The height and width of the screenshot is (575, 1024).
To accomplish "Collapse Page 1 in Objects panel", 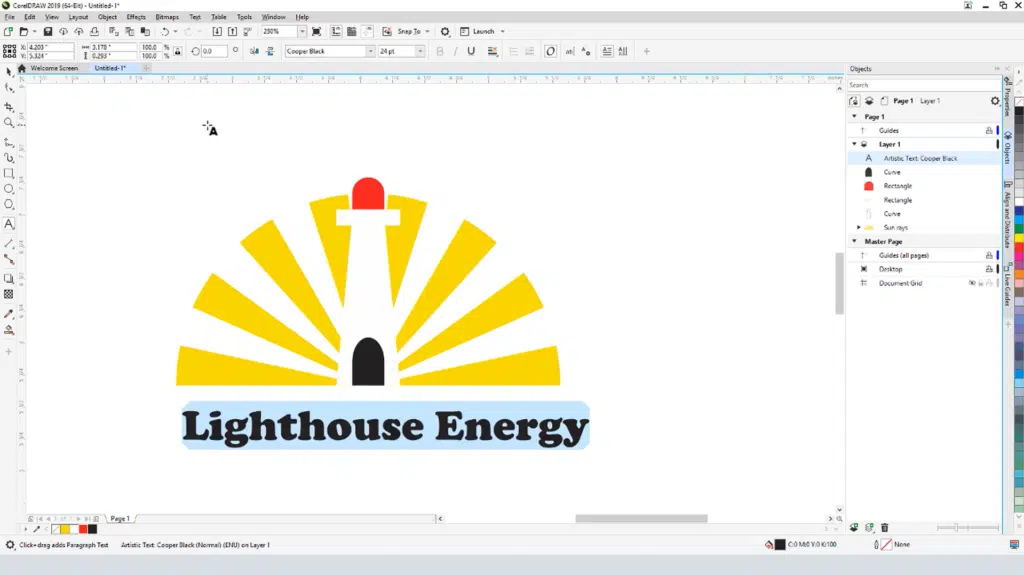I will click(854, 116).
